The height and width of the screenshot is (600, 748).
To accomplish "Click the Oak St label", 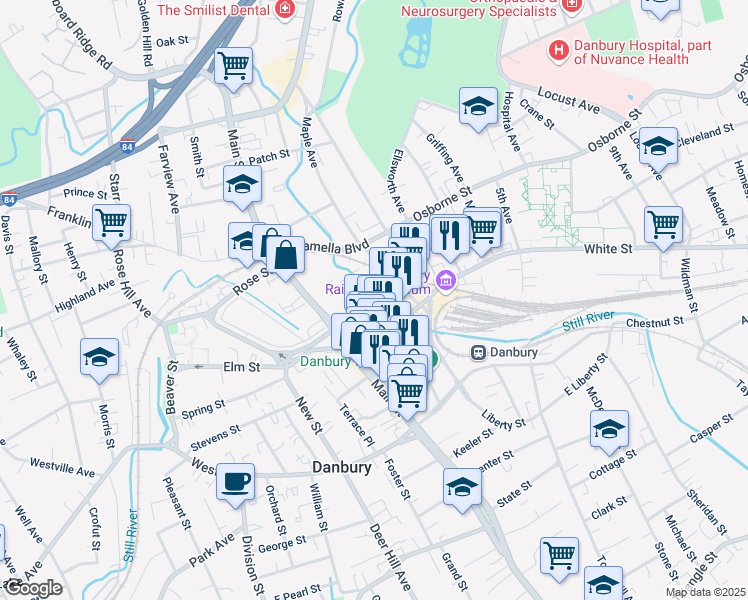I will click(172, 41).
